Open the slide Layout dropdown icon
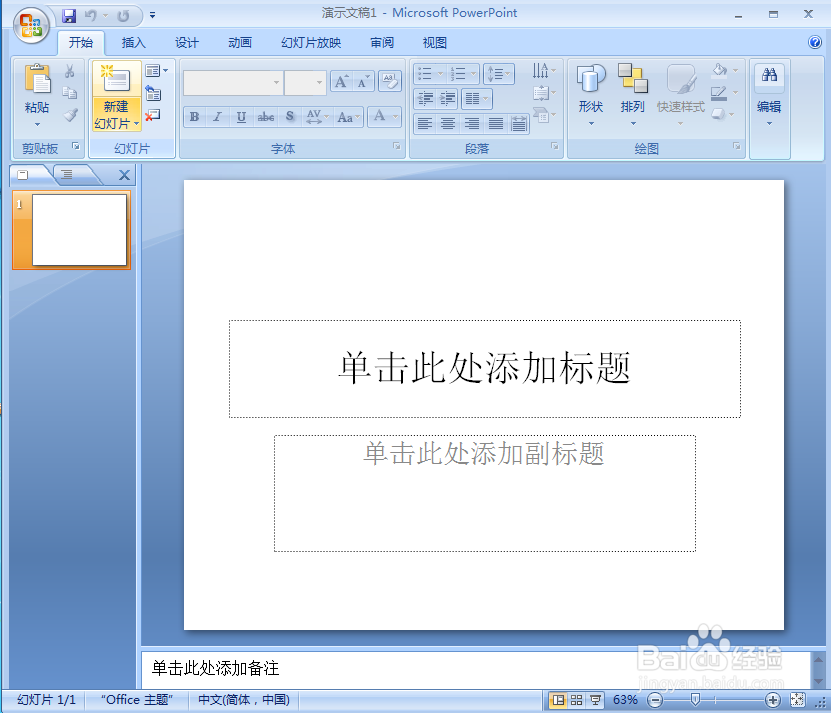 pos(156,71)
